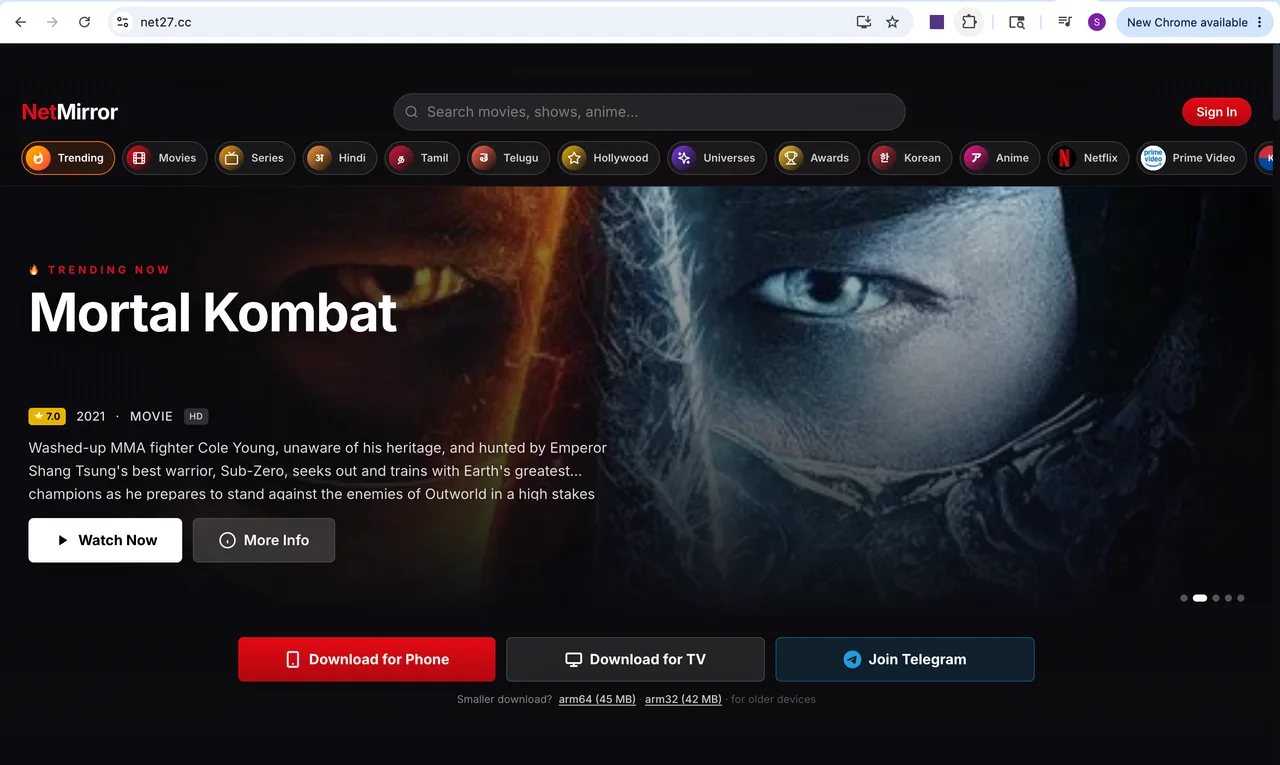This screenshot has width=1280, height=765.
Task: Click the Mortal Kombat title
Action: coord(213,312)
